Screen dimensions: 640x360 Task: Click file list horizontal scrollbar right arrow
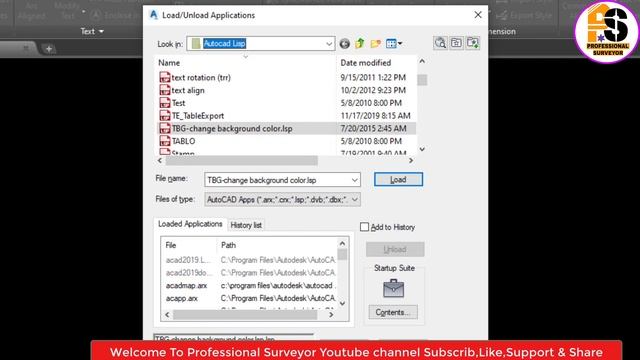pos(411,160)
